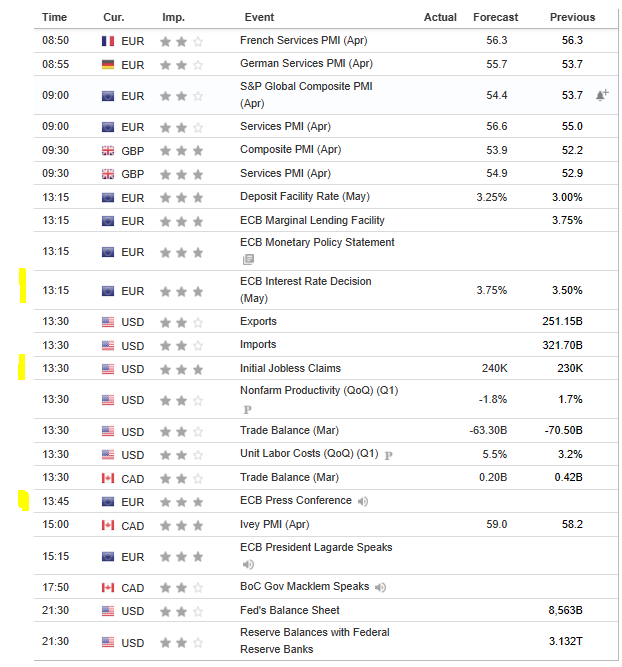The image size is (622, 667).
Task: Click the German flag icon in the 08:55 row
Action: click(x=108, y=64)
